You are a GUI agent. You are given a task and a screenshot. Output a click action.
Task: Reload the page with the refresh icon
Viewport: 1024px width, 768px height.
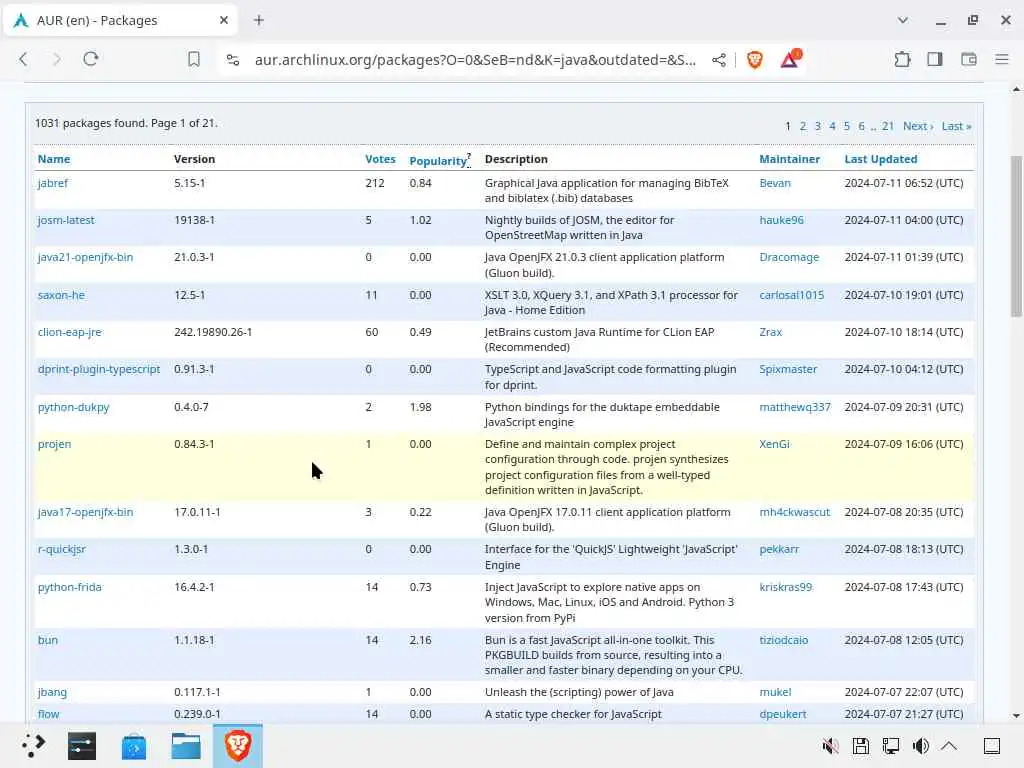pyautogui.click(x=91, y=59)
